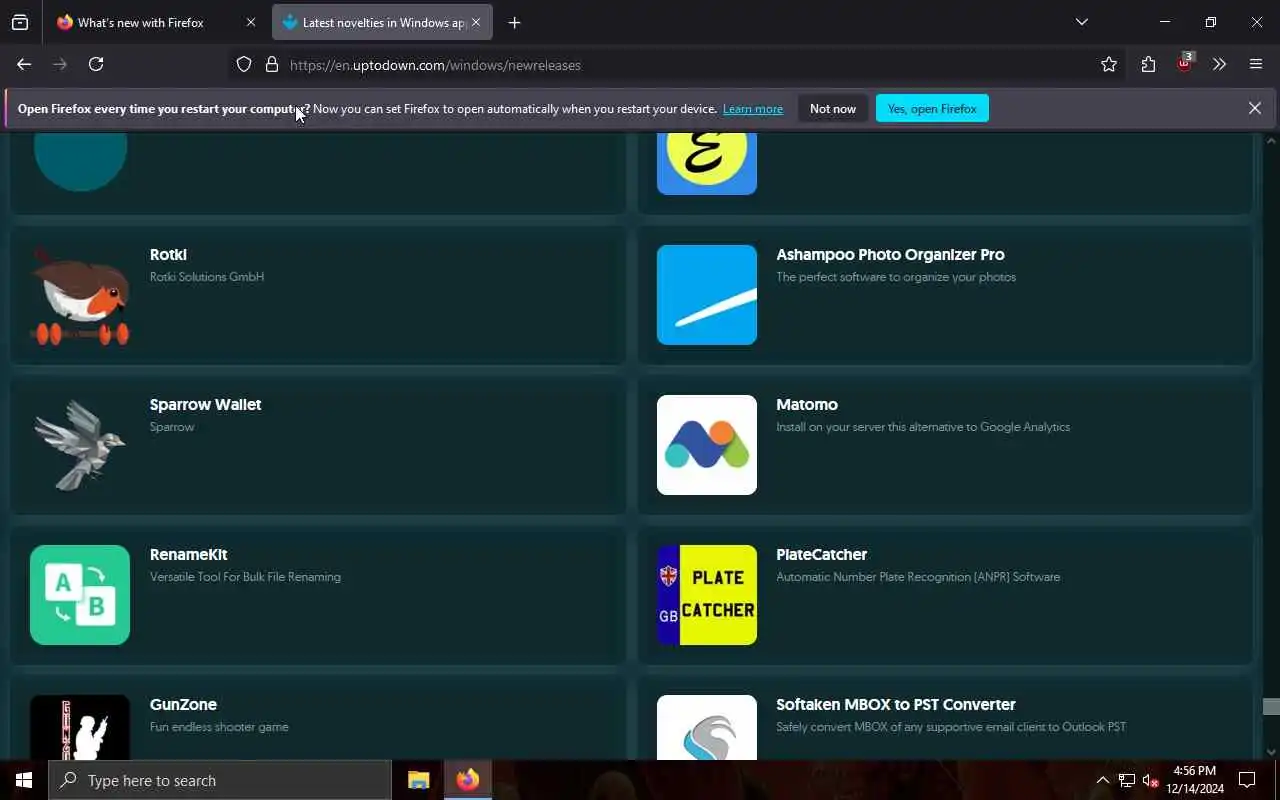Open the teal circle app icon
Screen dimensions: 1280x800
coord(80,161)
